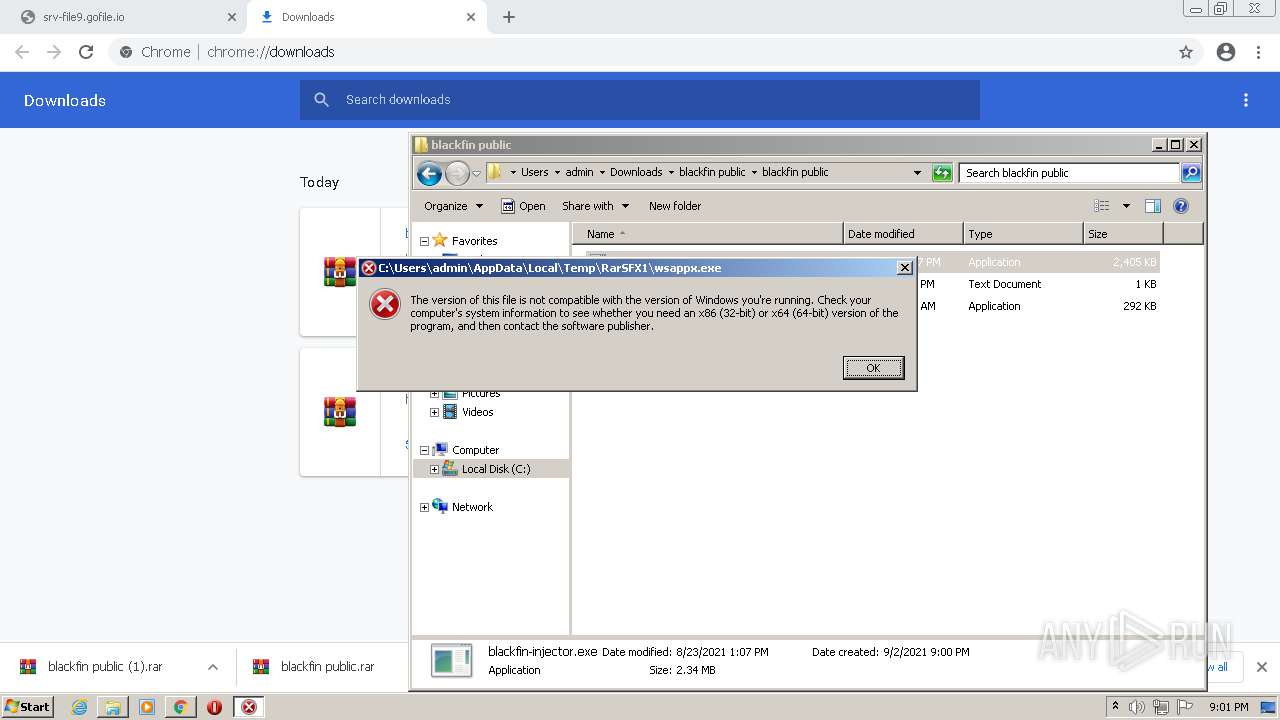1280x720 pixels.
Task: Expand the Network tree node
Action: coord(424,507)
